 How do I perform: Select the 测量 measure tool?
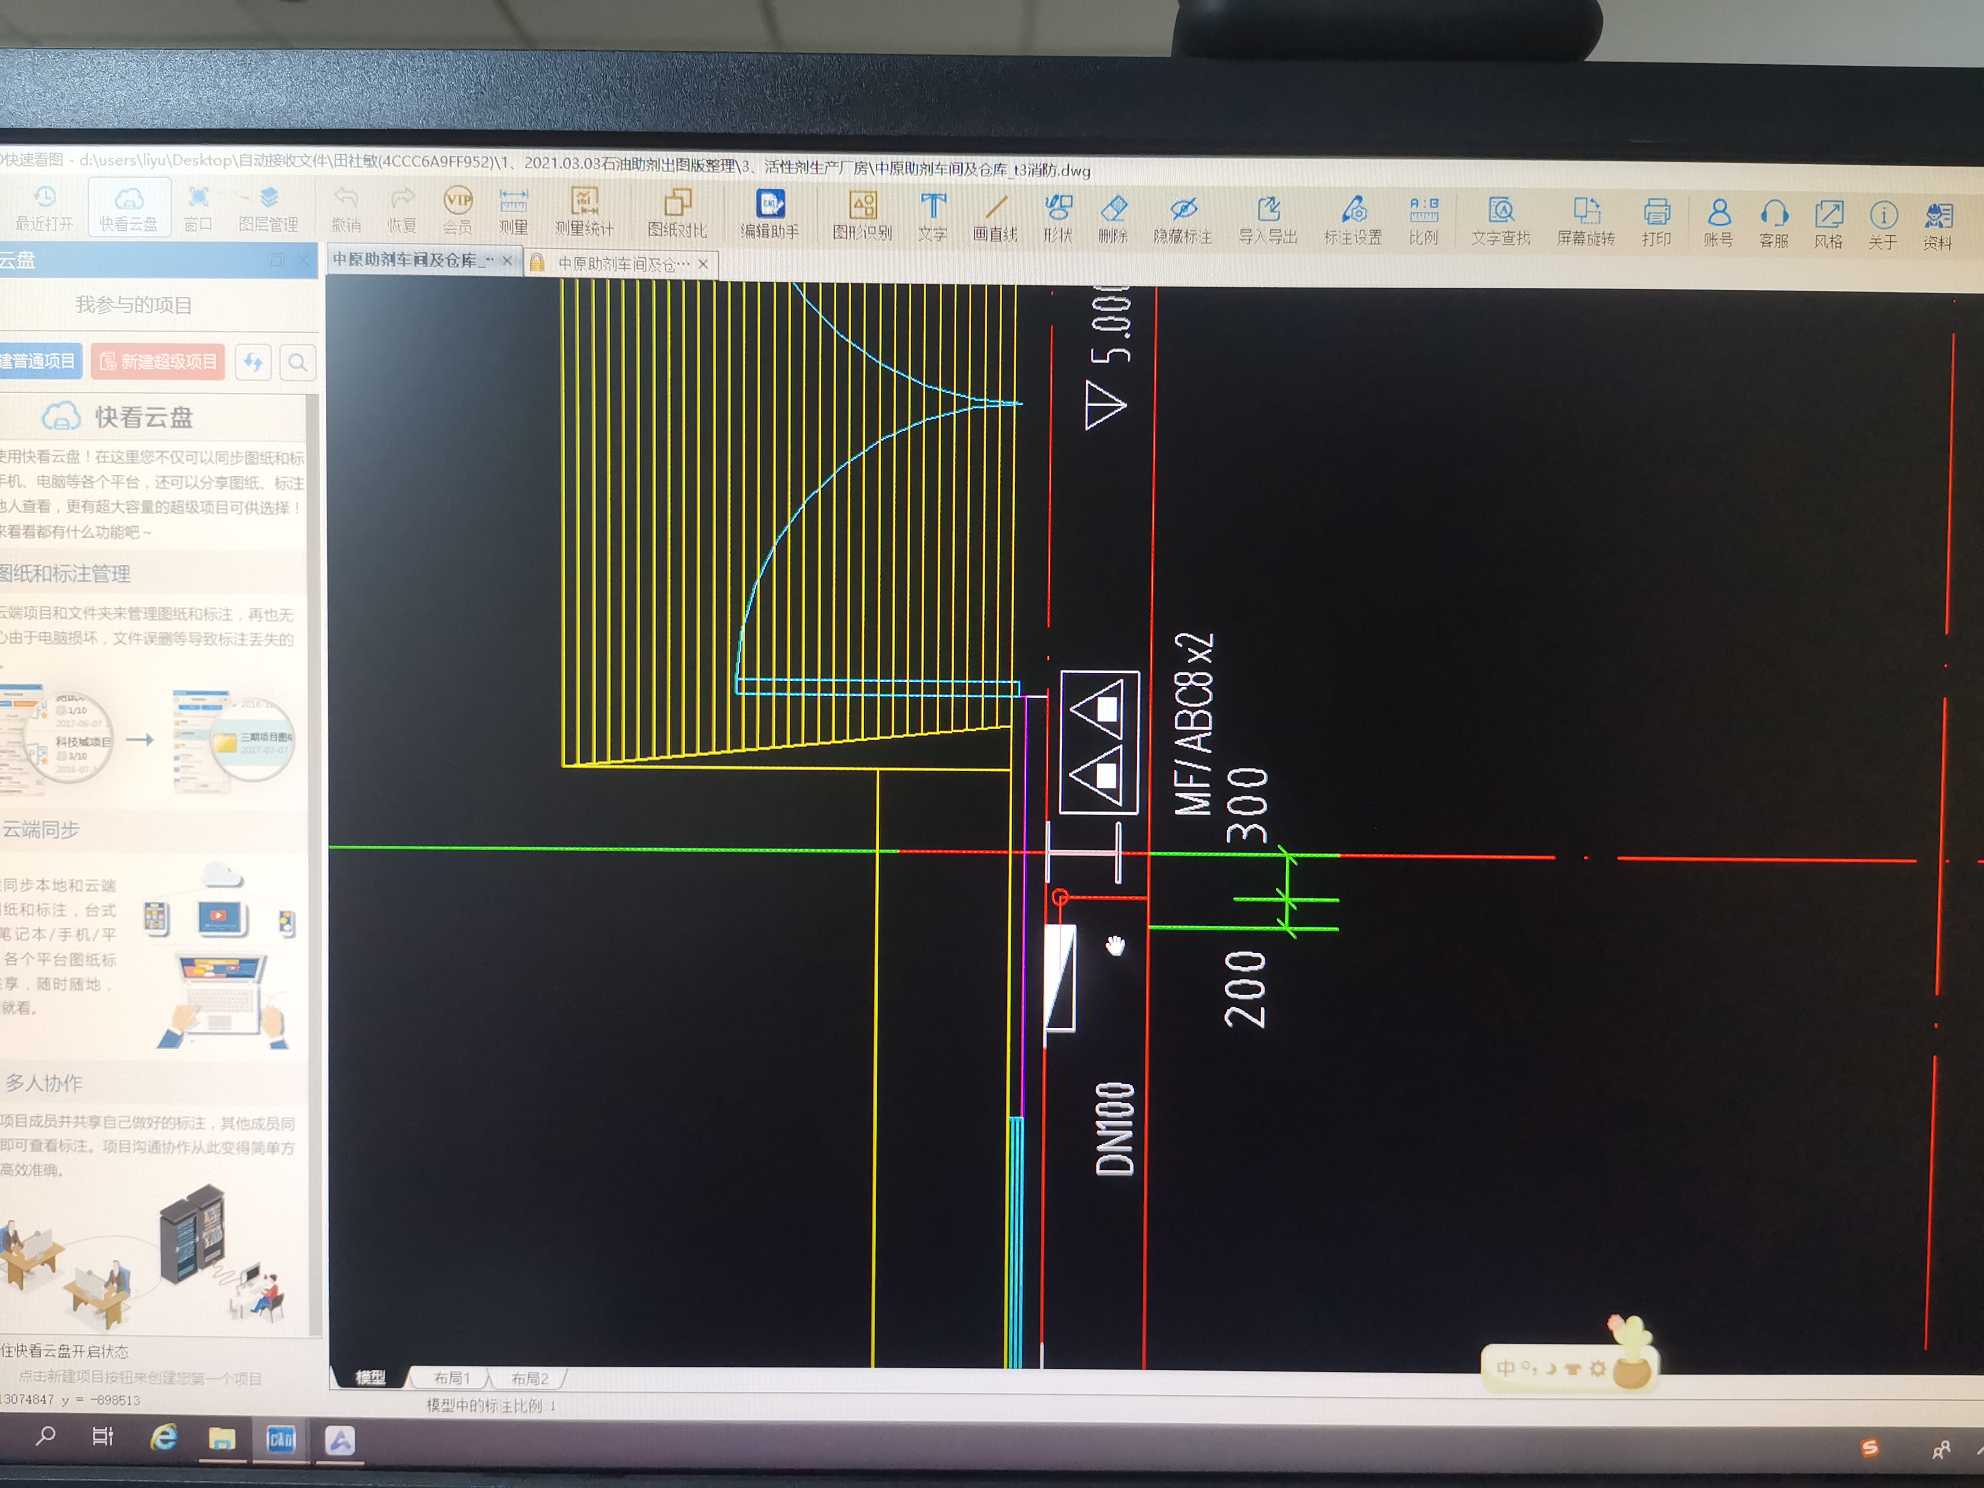point(513,211)
